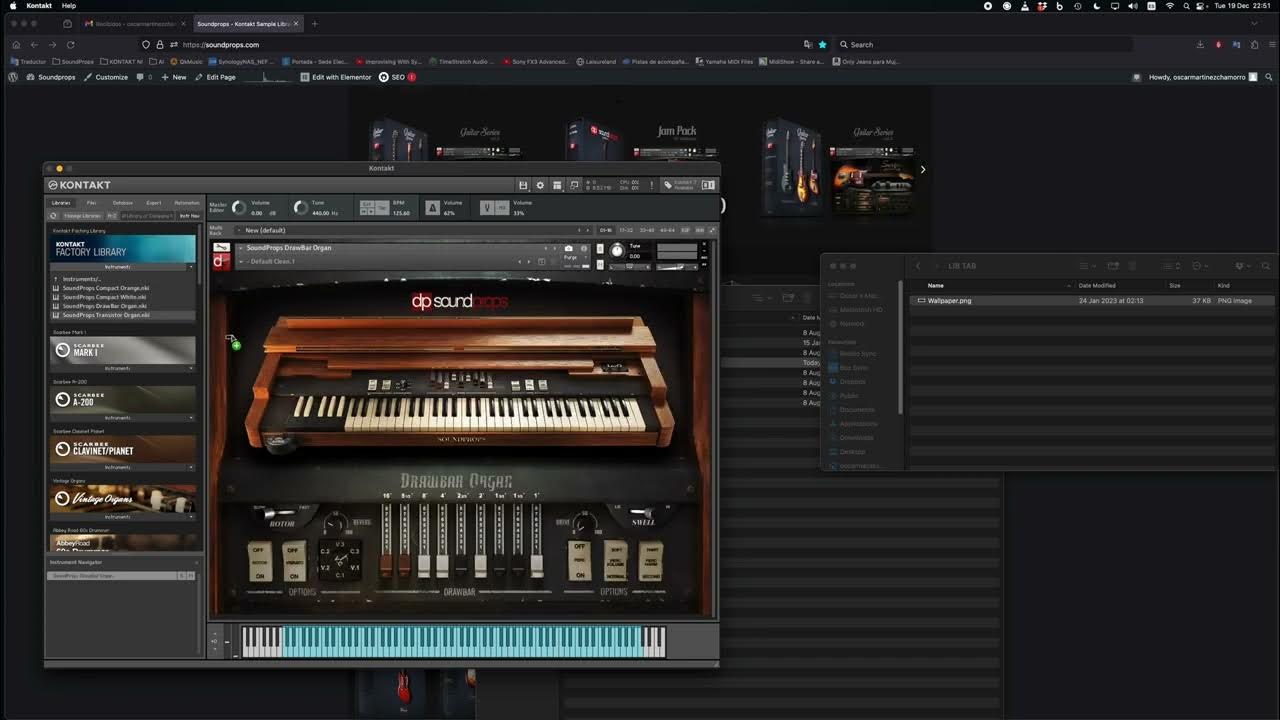Open the macOS volume menu bar icon
The height and width of the screenshot is (720, 1280).
(x=1132, y=6)
